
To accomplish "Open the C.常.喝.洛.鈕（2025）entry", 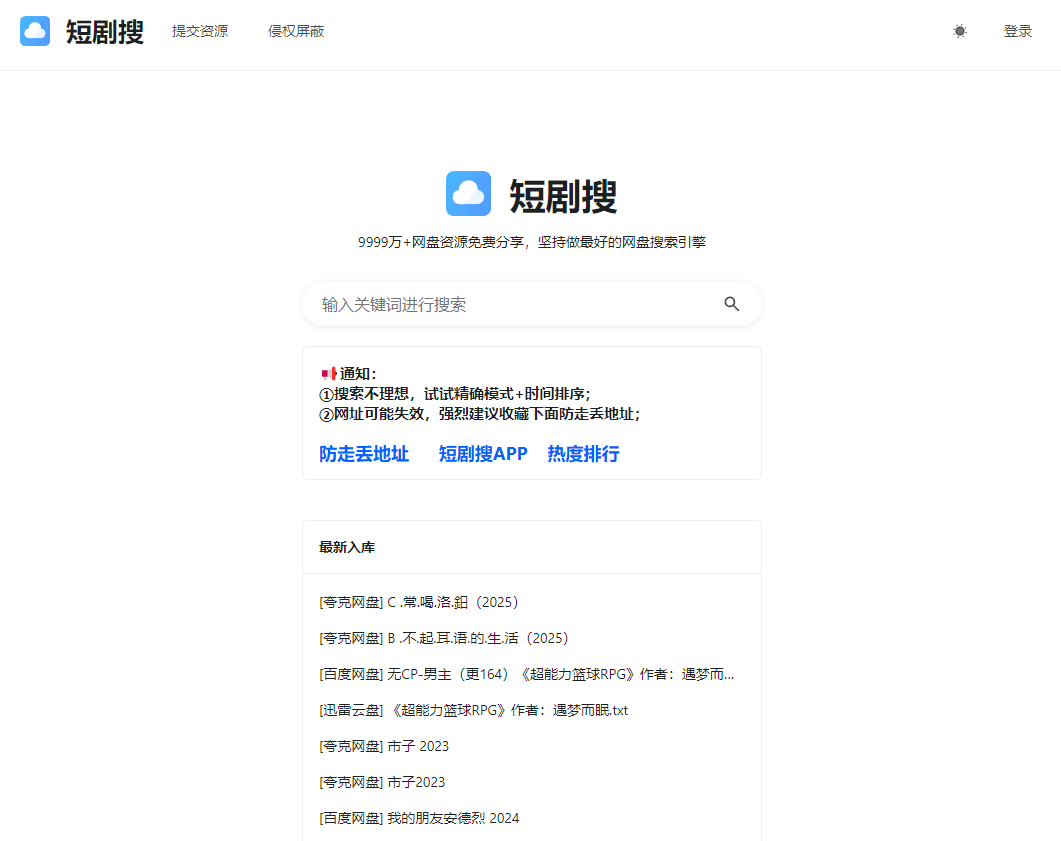I will (419, 602).
